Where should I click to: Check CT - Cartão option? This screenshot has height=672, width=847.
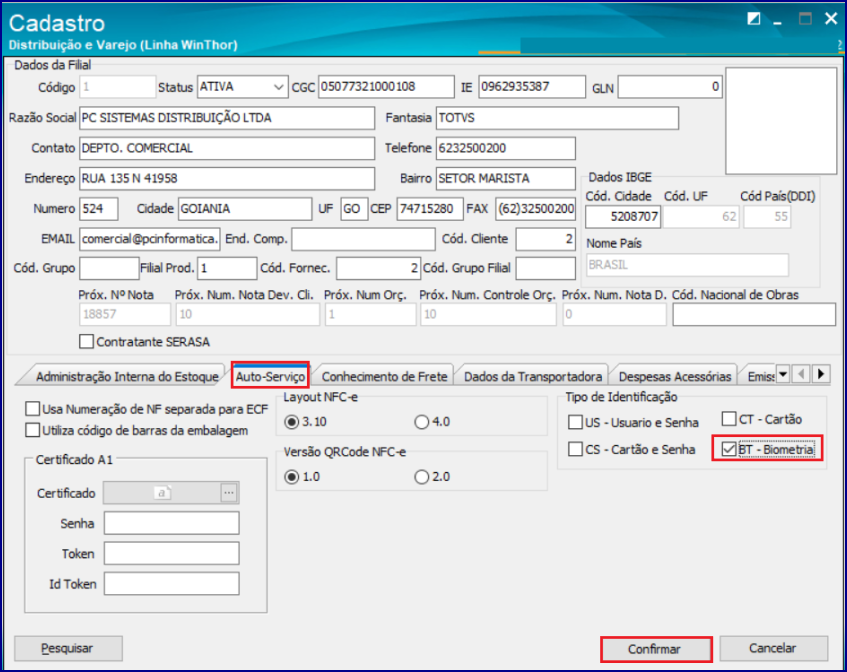[x=729, y=419]
